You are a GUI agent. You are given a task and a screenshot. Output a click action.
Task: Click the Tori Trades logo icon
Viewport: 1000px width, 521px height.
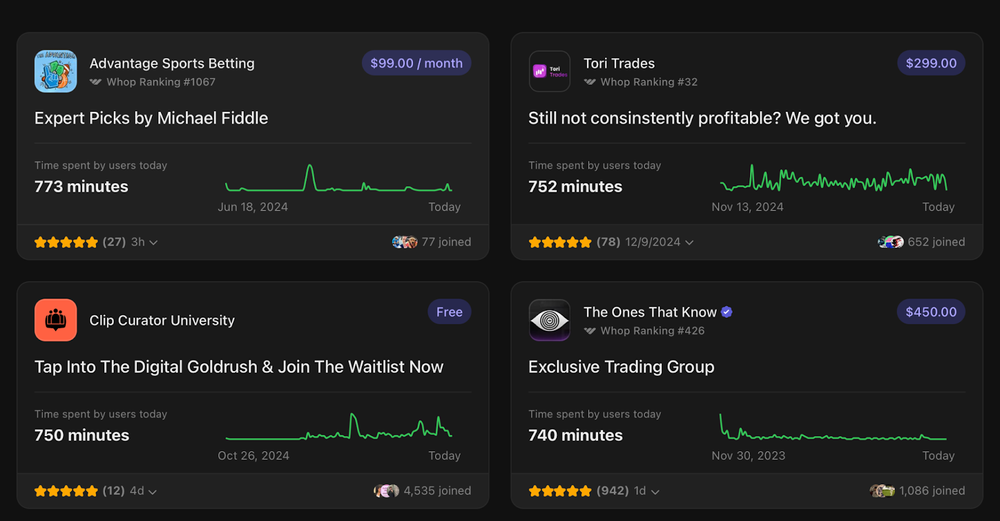(549, 72)
